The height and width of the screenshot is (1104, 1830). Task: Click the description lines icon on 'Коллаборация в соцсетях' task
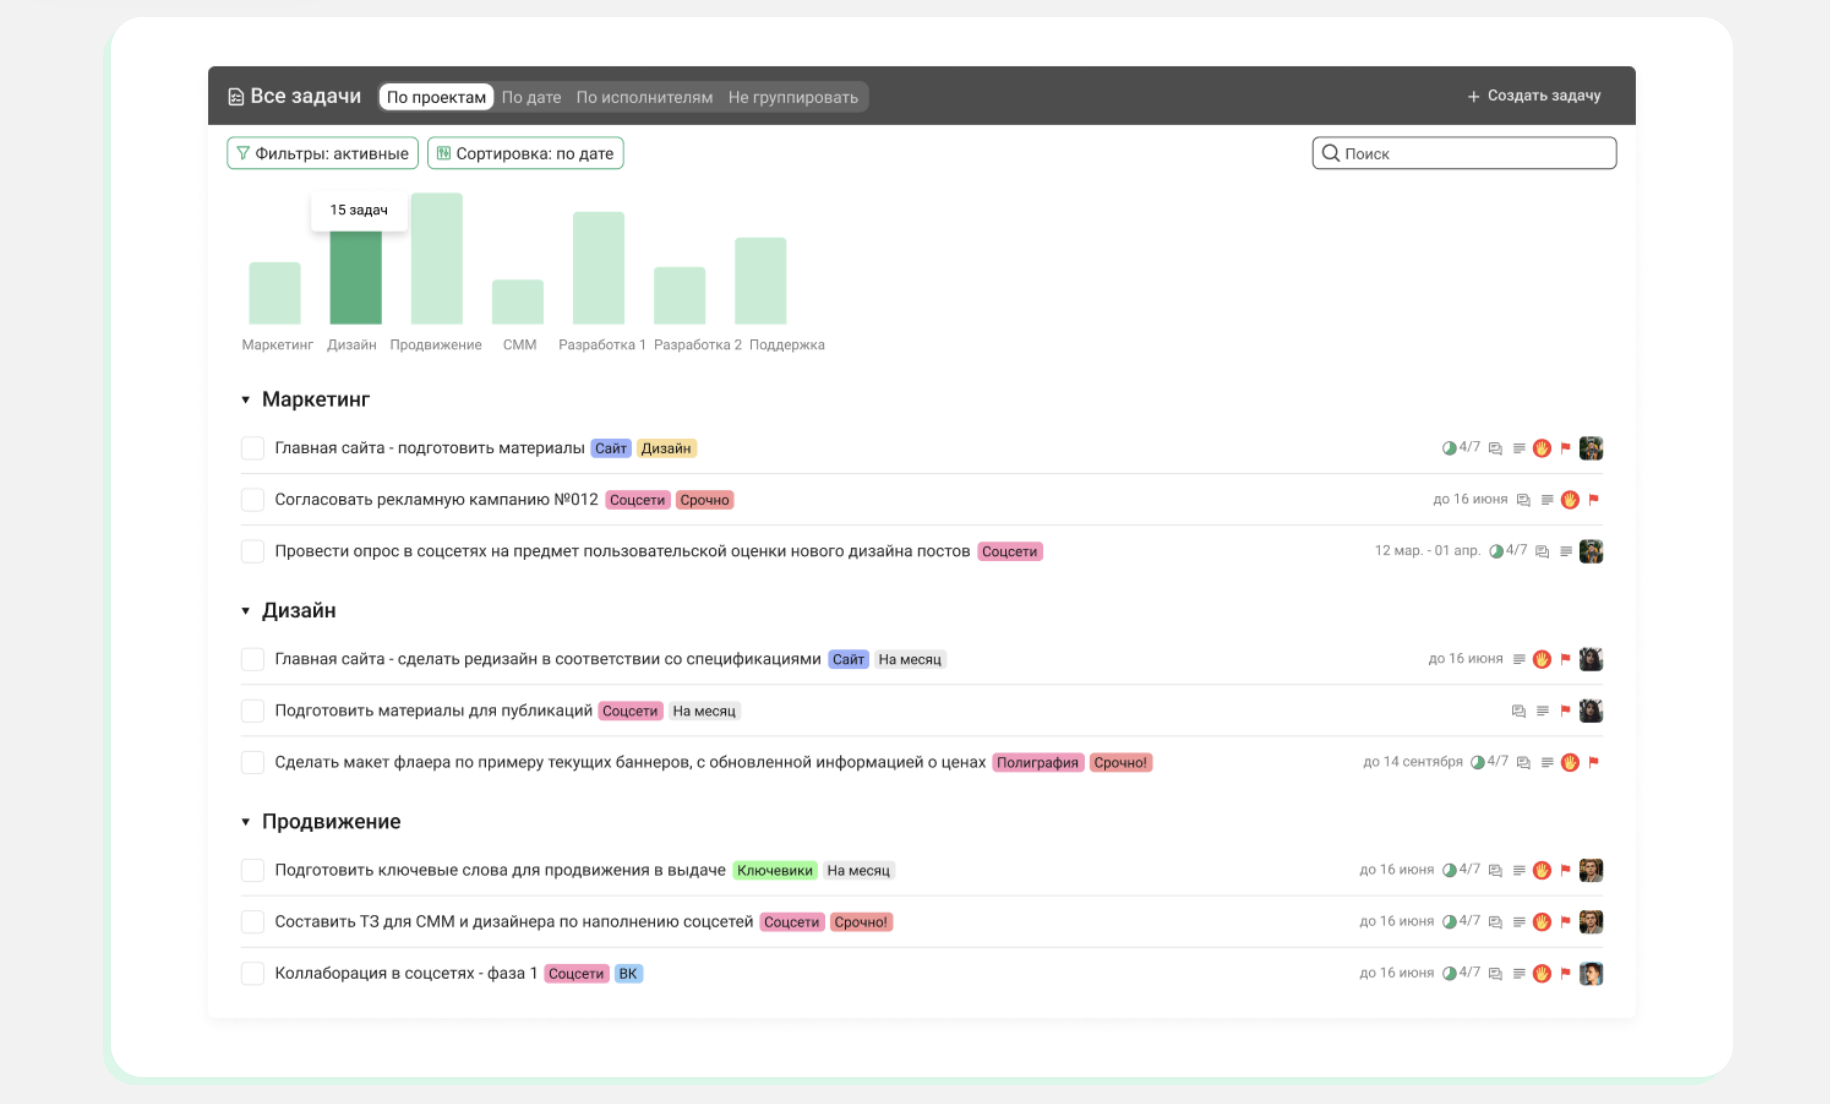point(1518,973)
